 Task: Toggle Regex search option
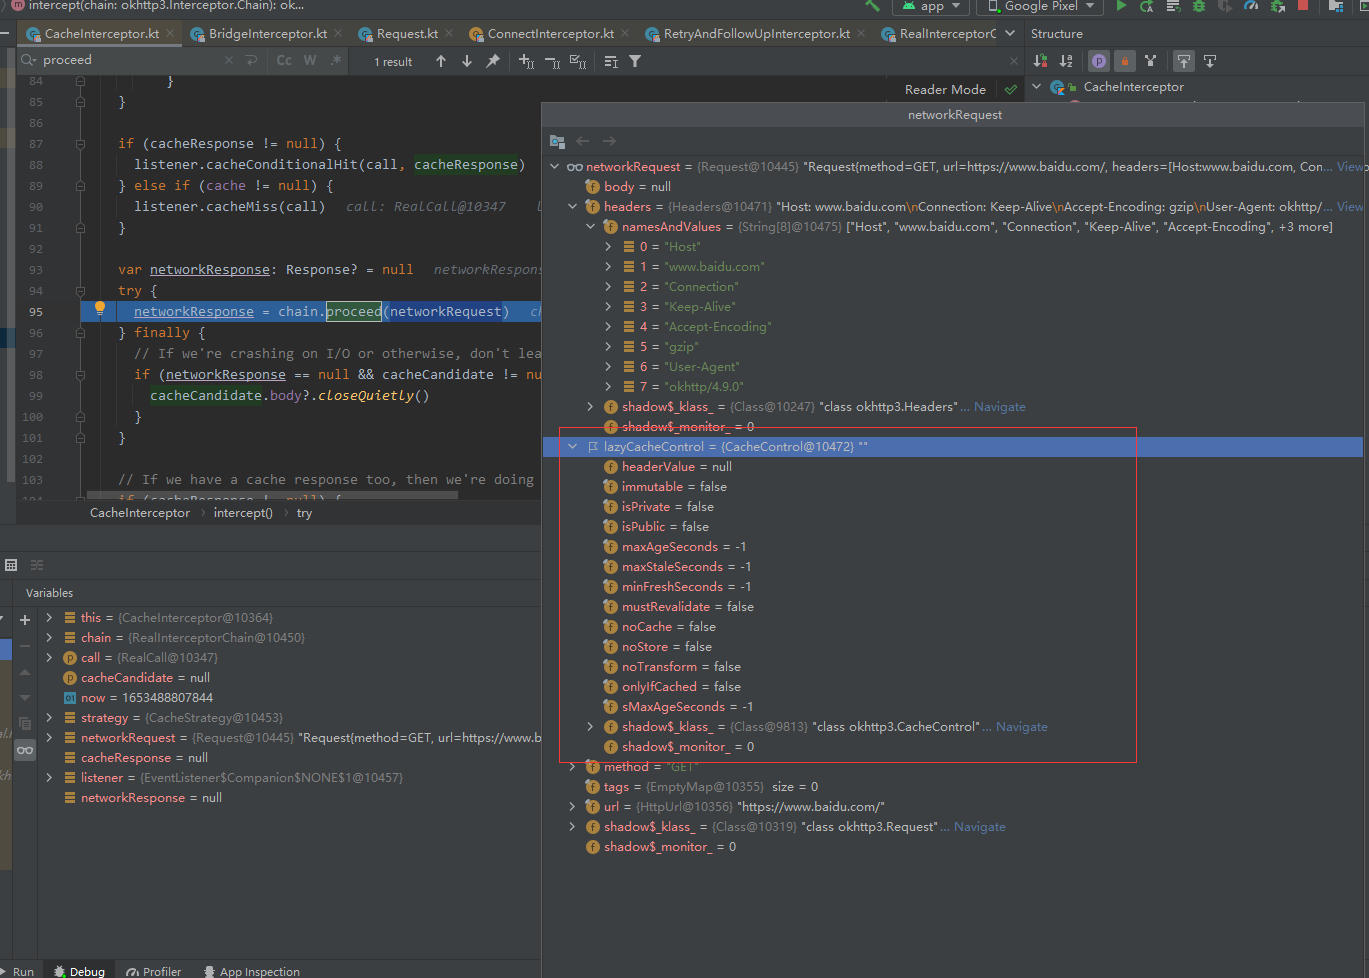tap(336, 60)
